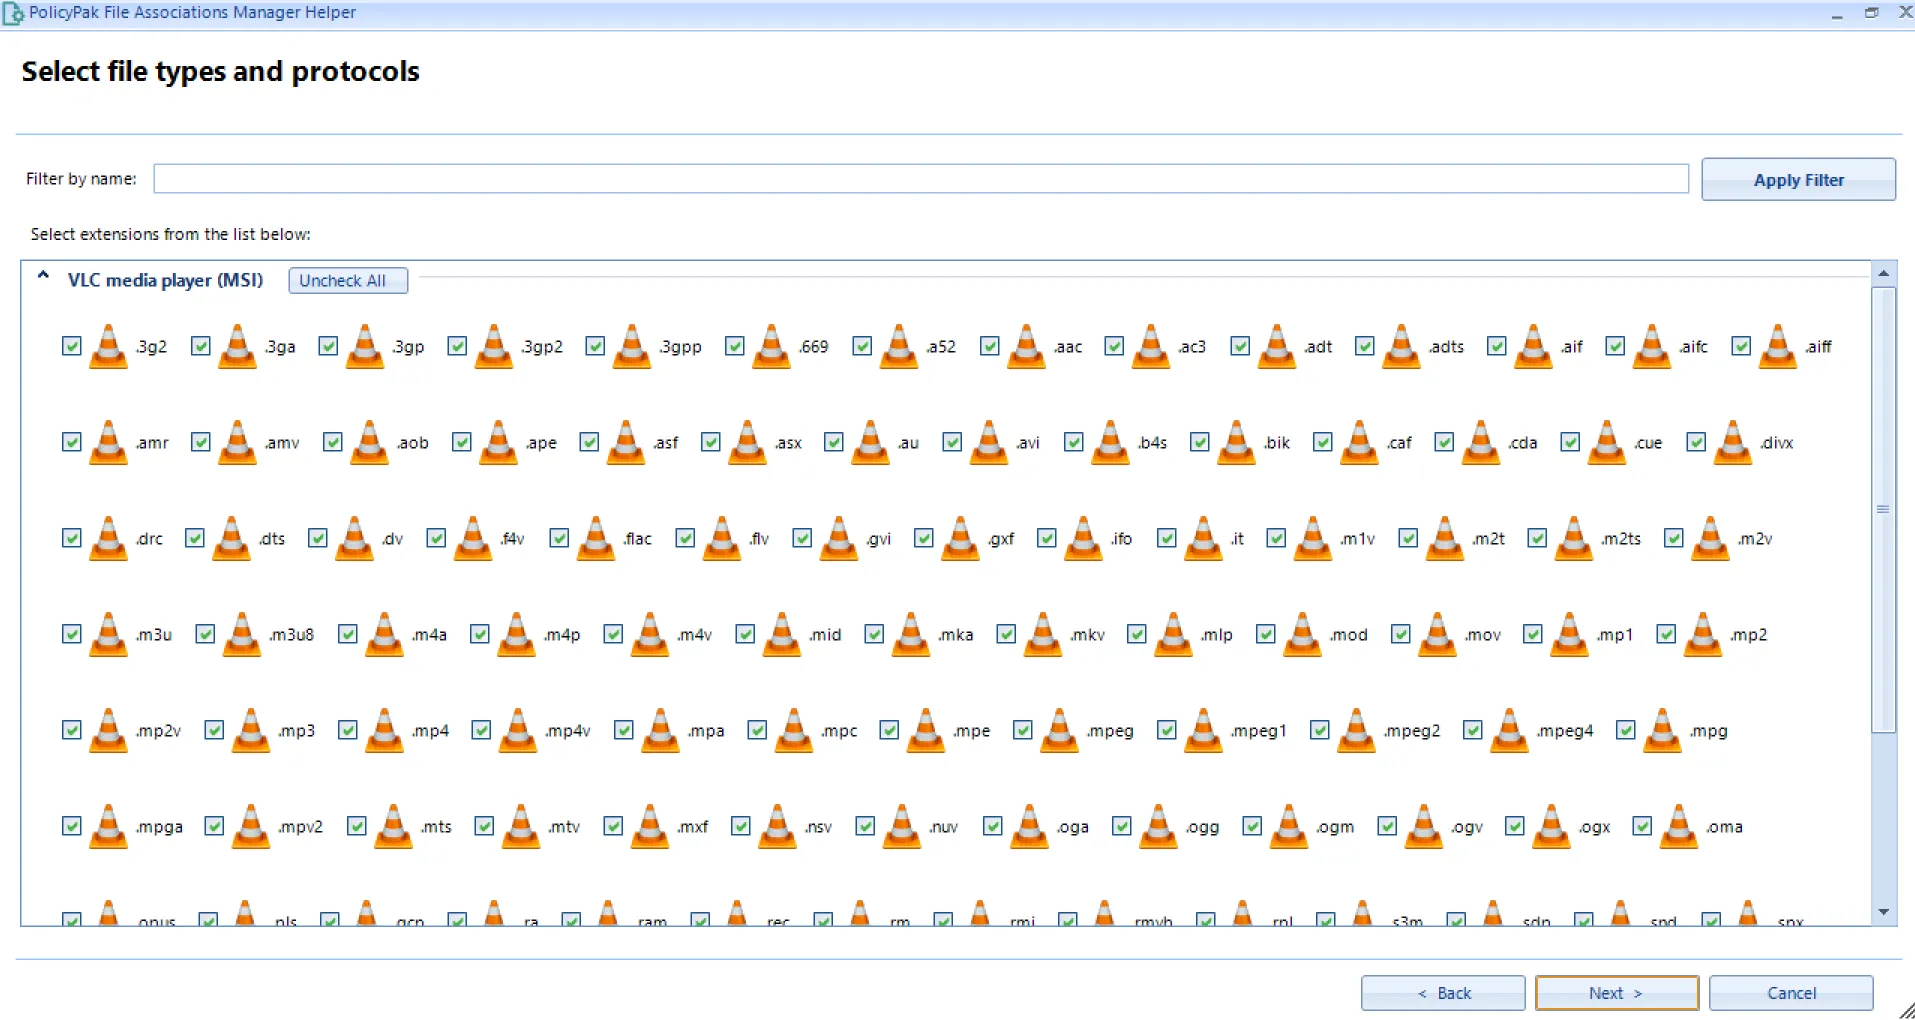Click the Apply Filter button

pos(1798,180)
